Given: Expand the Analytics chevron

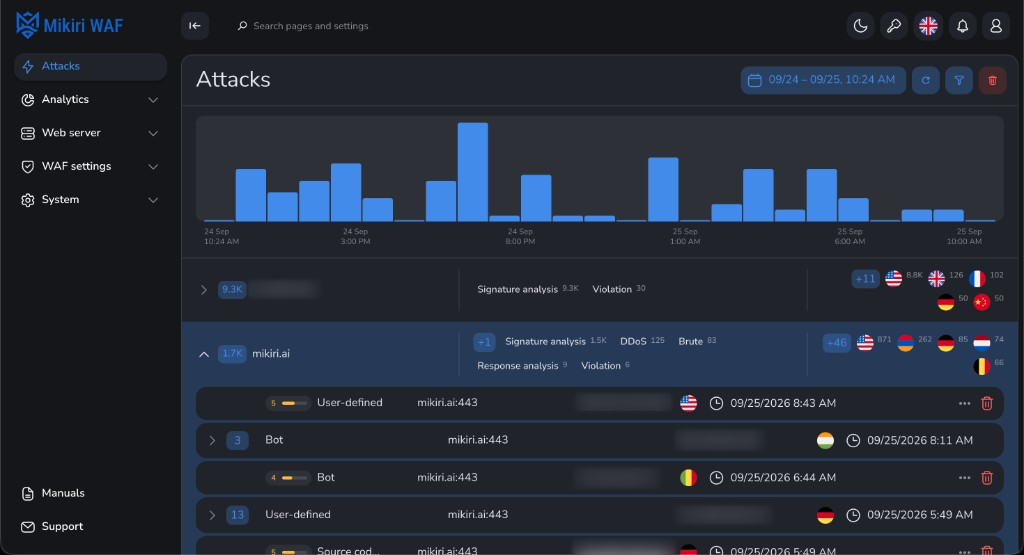Looking at the screenshot, I should click(153, 100).
